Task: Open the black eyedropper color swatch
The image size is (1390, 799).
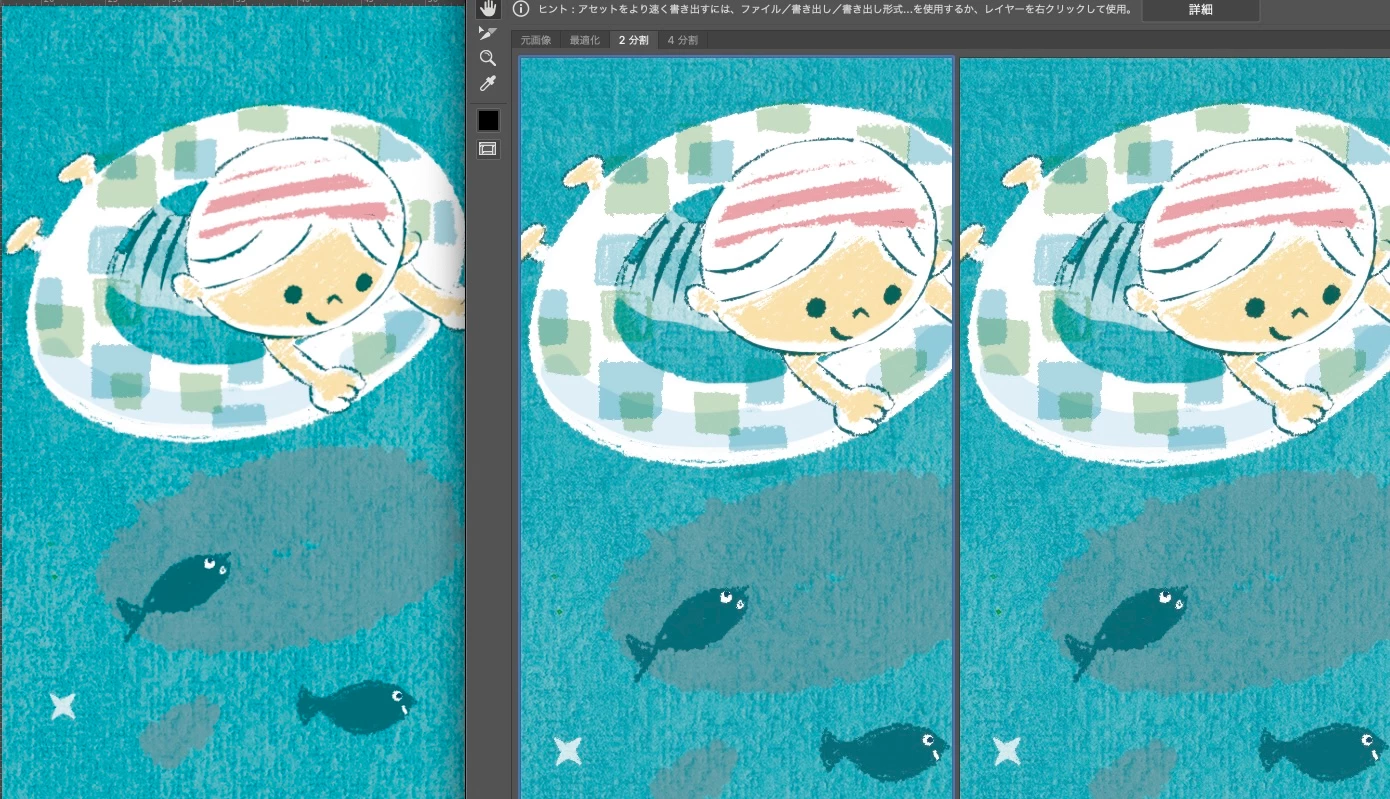Action: click(x=488, y=121)
